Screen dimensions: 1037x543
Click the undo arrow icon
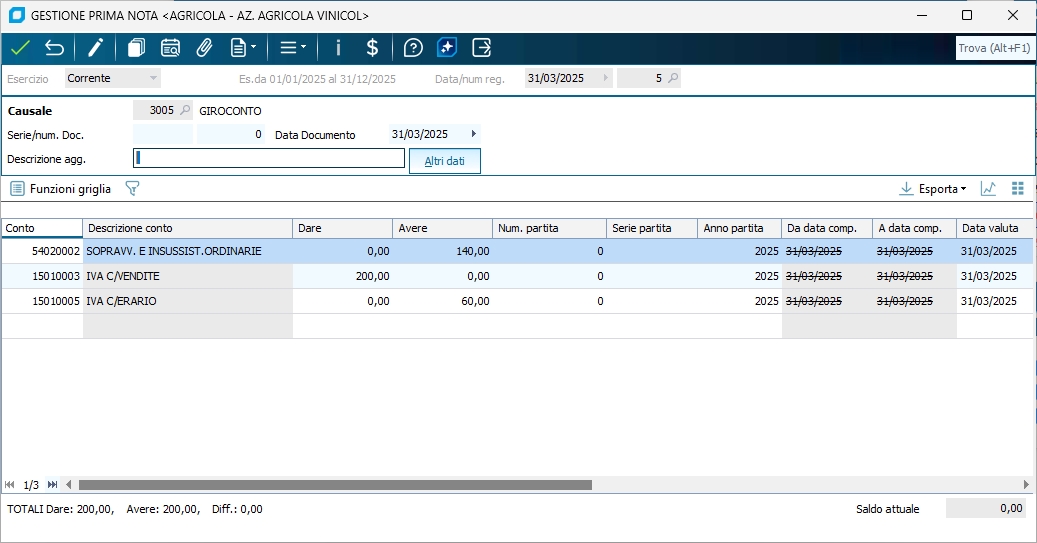click(54, 47)
